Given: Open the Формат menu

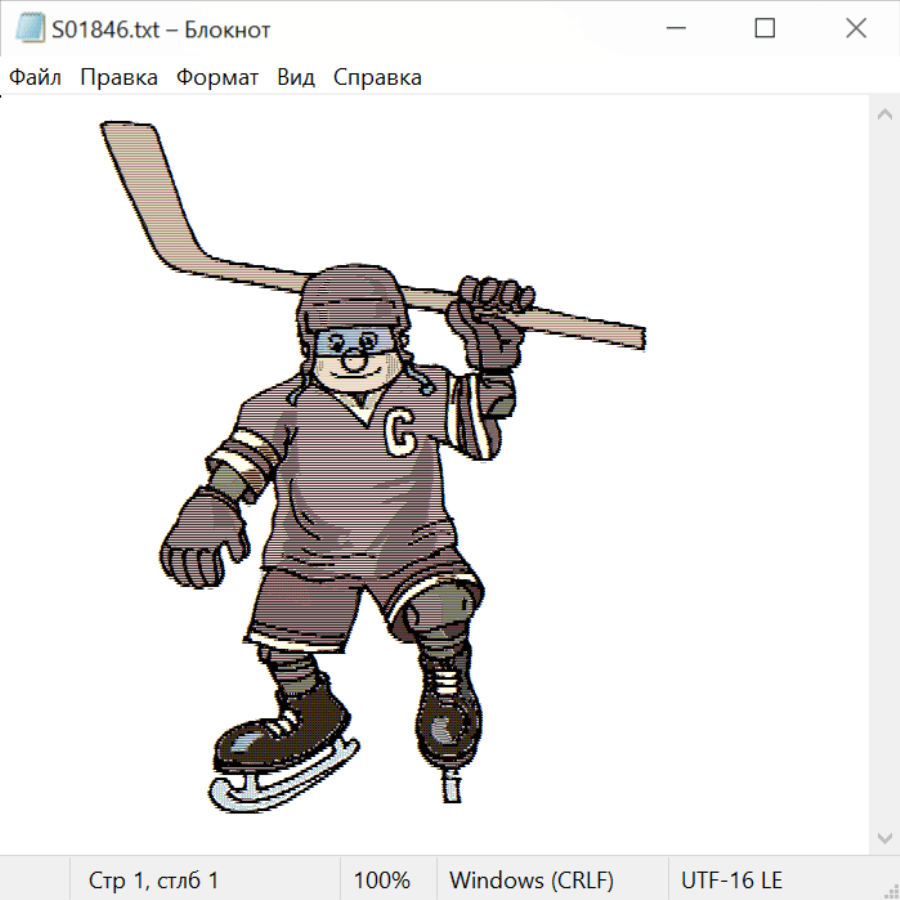Looking at the screenshot, I should [x=217, y=78].
